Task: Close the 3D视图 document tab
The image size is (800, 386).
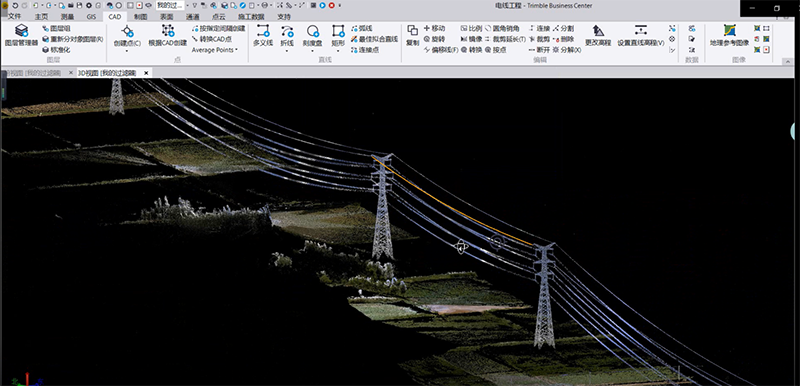Action: [x=146, y=73]
